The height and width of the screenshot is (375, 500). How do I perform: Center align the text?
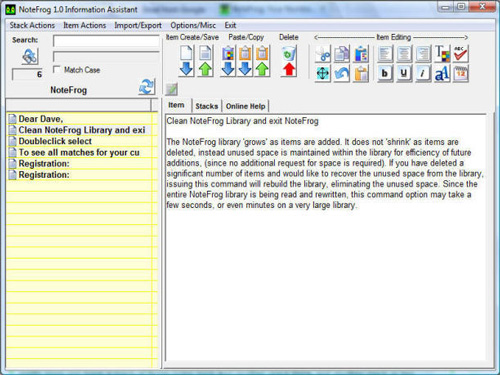(x=404, y=53)
